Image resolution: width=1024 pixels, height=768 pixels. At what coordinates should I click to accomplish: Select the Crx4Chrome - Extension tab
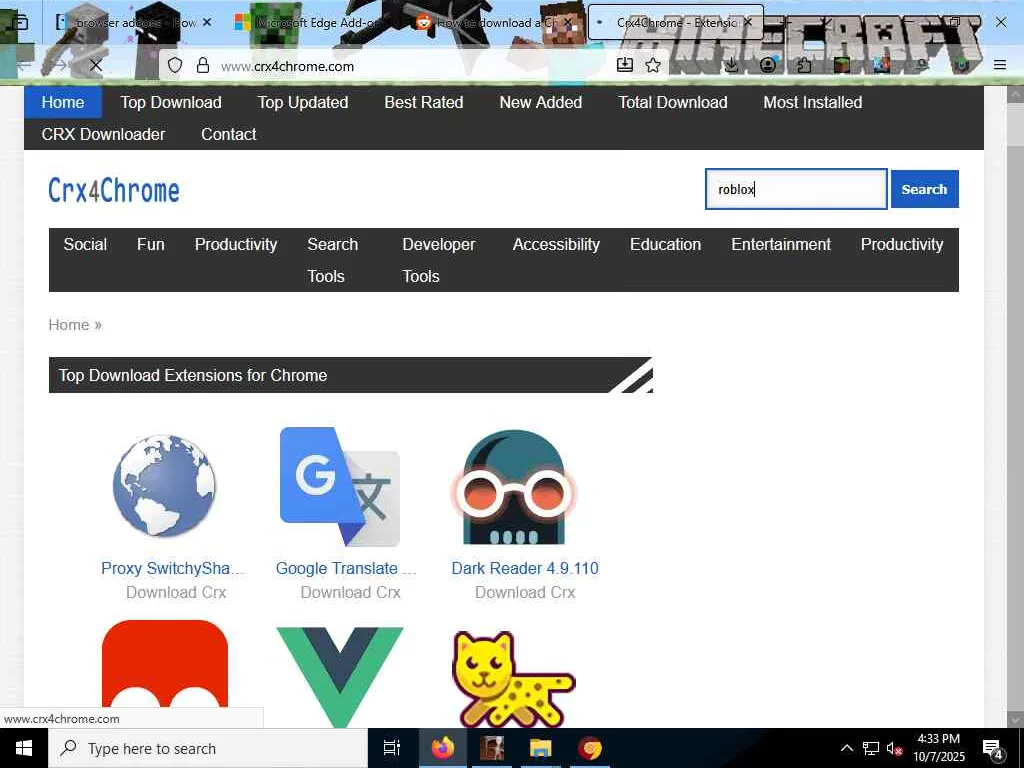click(x=676, y=22)
